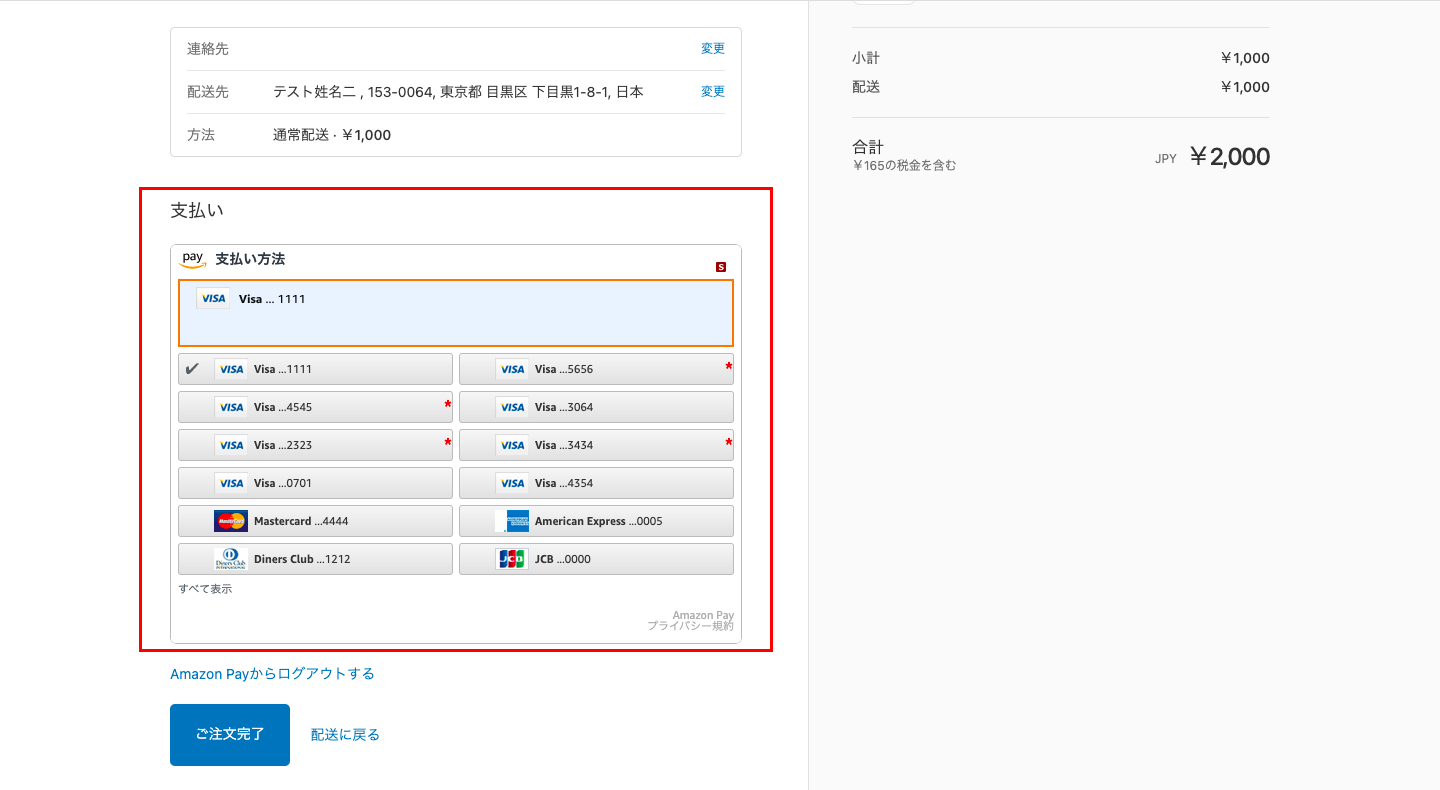Screen dimensions: 1440x790
Task: Select the Visa card ending 2323
Action: point(315,445)
